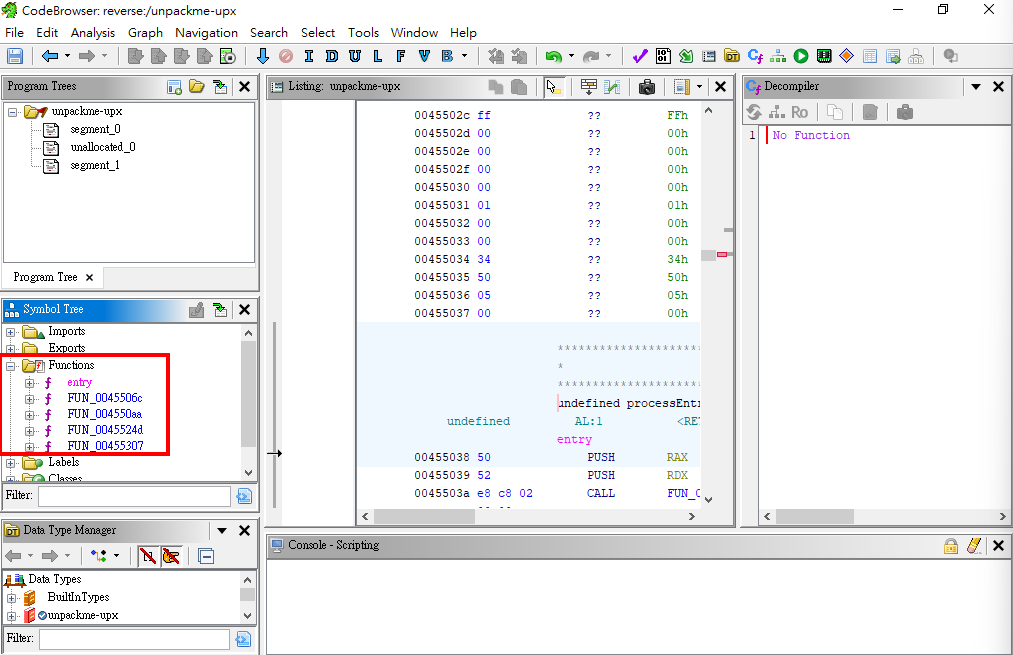Click the purple checkmark toolbar icon
This screenshot has height=655, width=1013.
pos(640,56)
